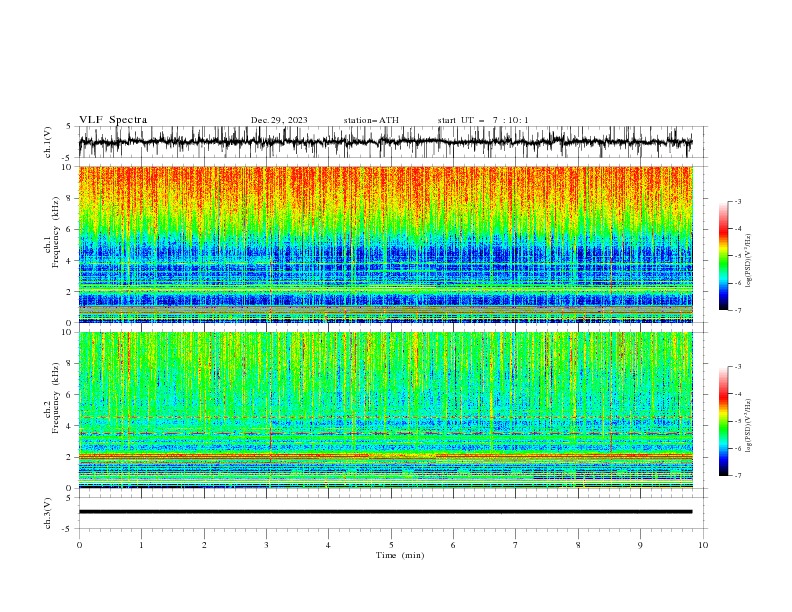Click the ch.1 "Frequency (kHz)" axis label
Screen dimensions: 792x612
tap(56, 232)
